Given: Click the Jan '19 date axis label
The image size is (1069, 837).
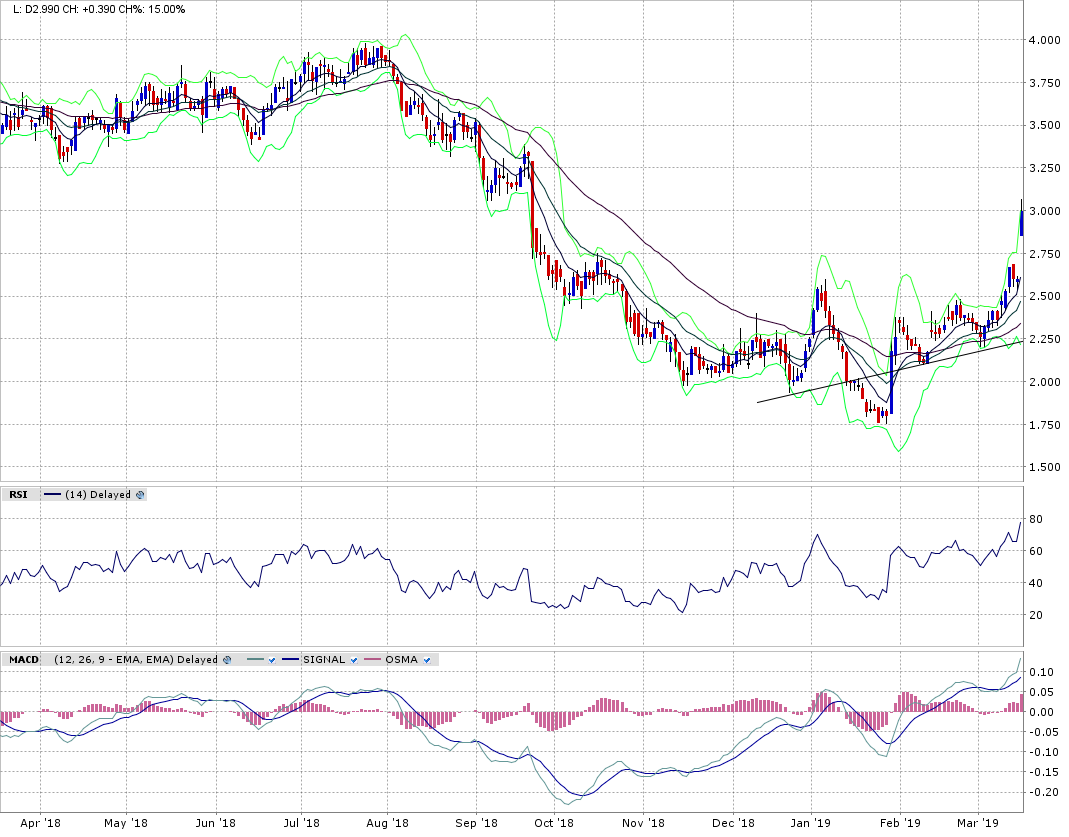Looking at the screenshot, I should (x=811, y=823).
